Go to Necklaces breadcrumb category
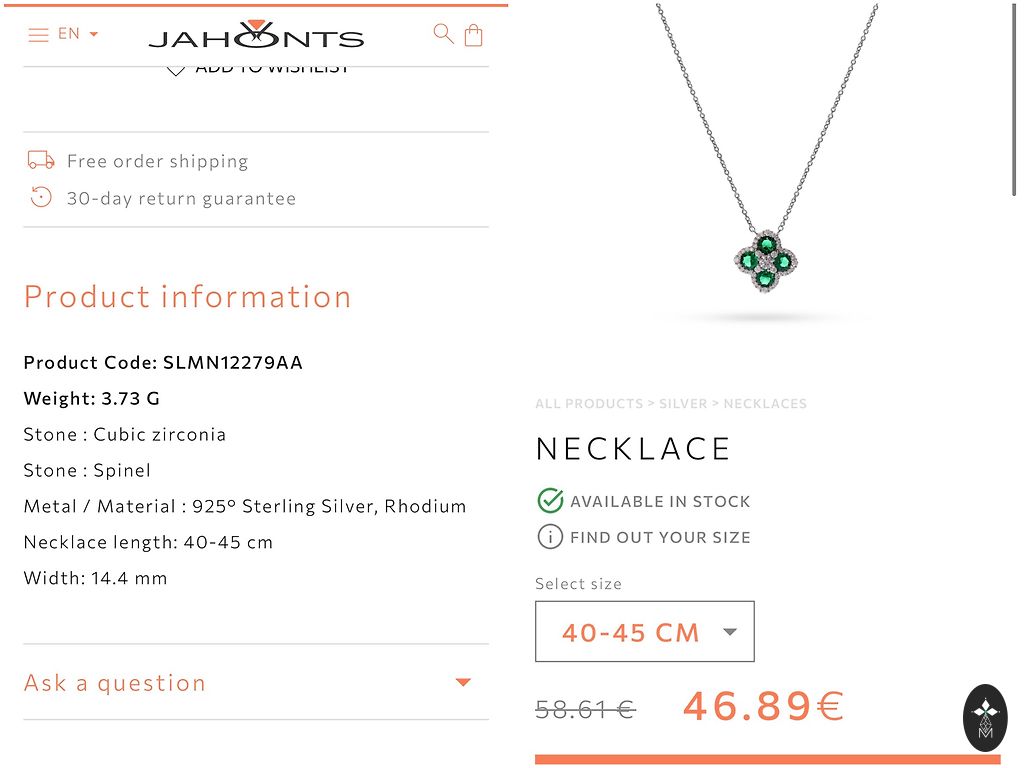 click(765, 404)
